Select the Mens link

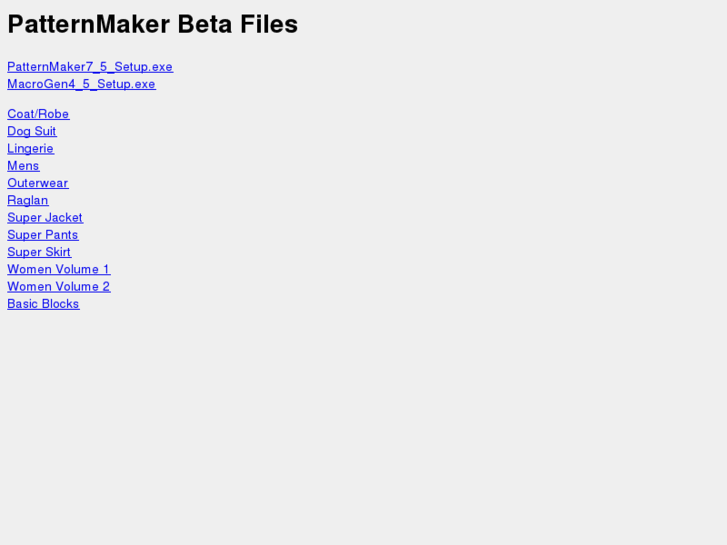coord(23,166)
